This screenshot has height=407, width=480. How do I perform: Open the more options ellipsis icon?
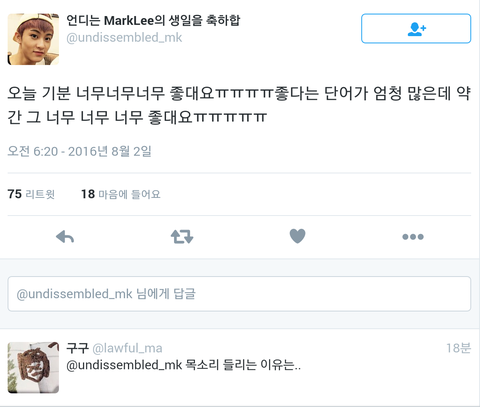[x=413, y=237]
